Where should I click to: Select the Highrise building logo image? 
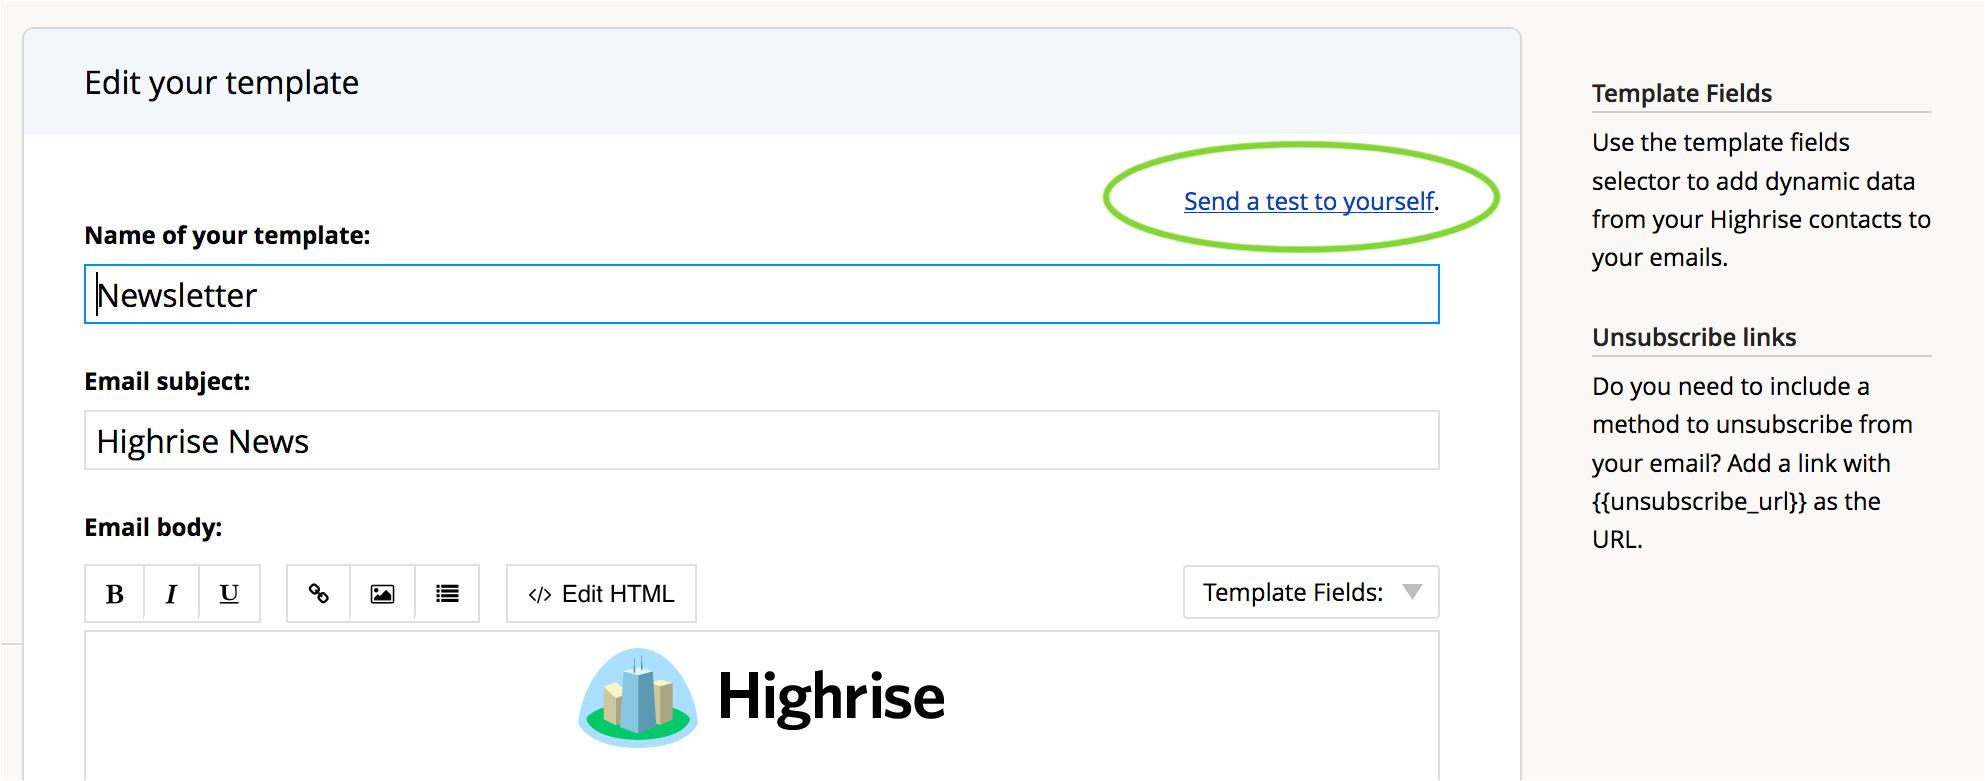coord(638,698)
